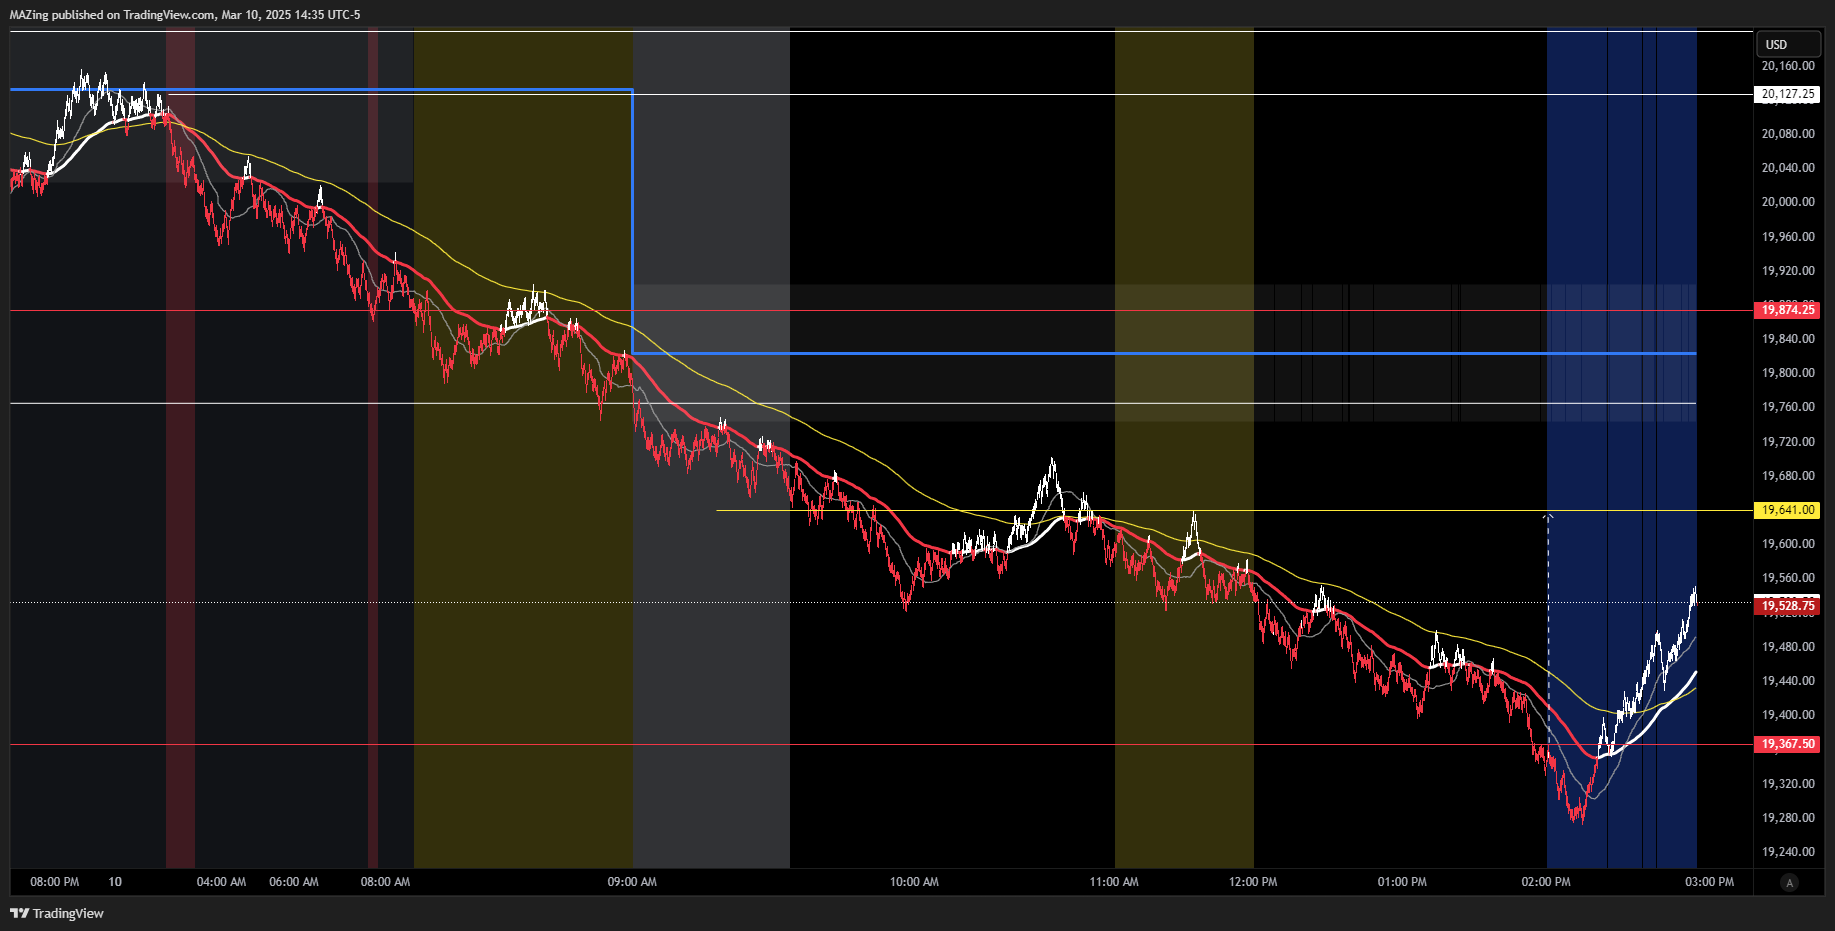Image resolution: width=1835 pixels, height=931 pixels.
Task: Click the red 19,874.25 price label
Action: (x=1787, y=310)
